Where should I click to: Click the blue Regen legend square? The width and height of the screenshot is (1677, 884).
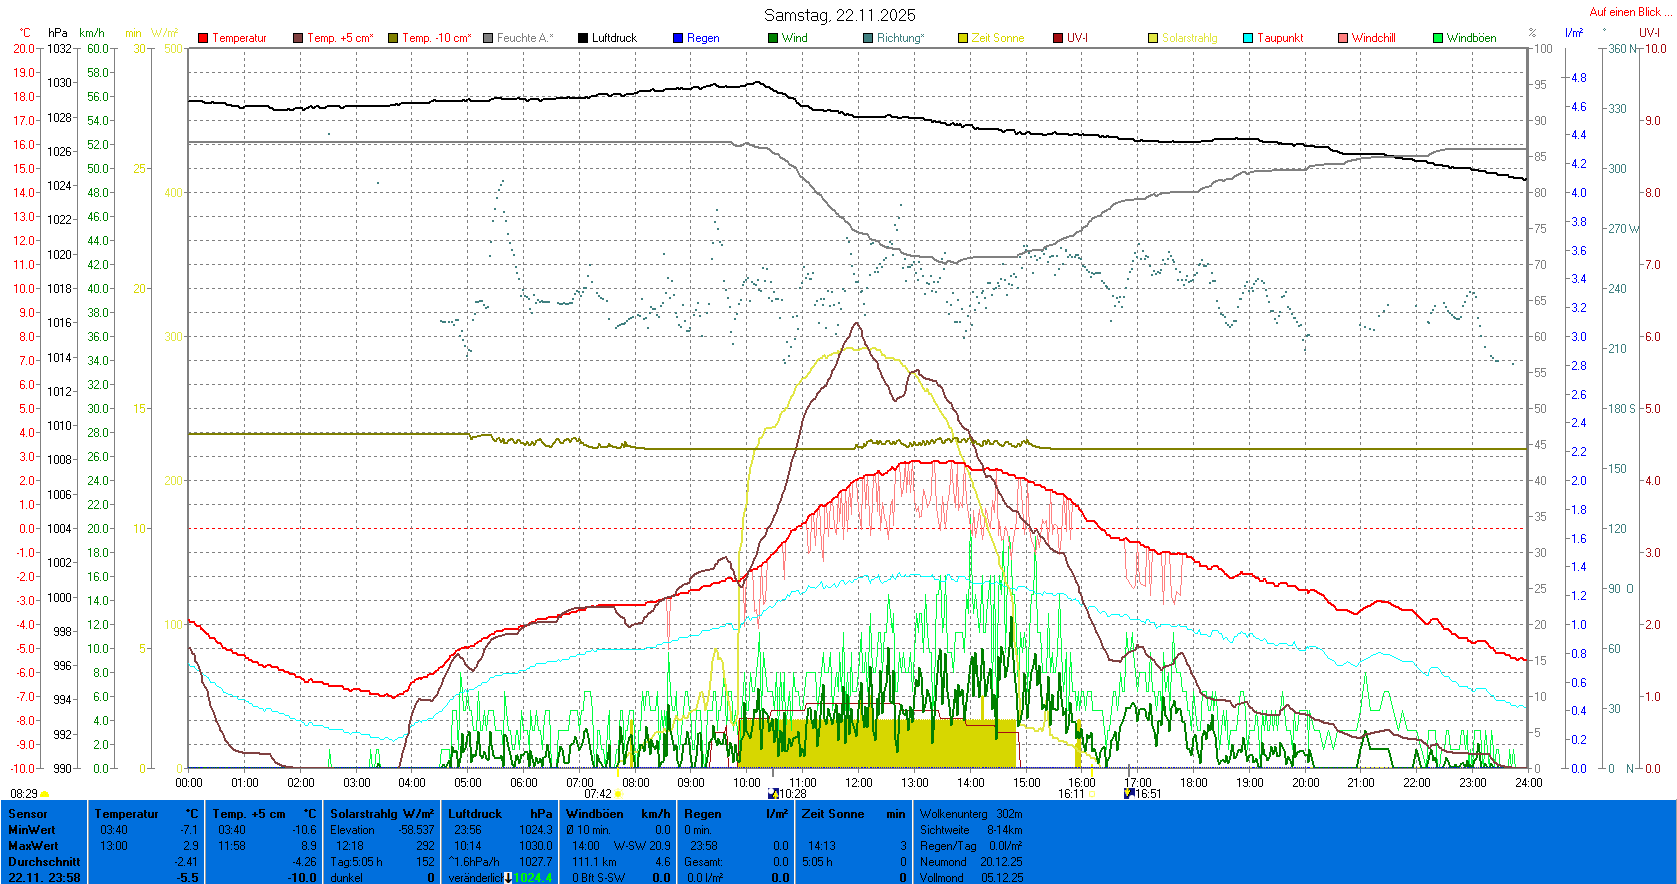point(678,38)
